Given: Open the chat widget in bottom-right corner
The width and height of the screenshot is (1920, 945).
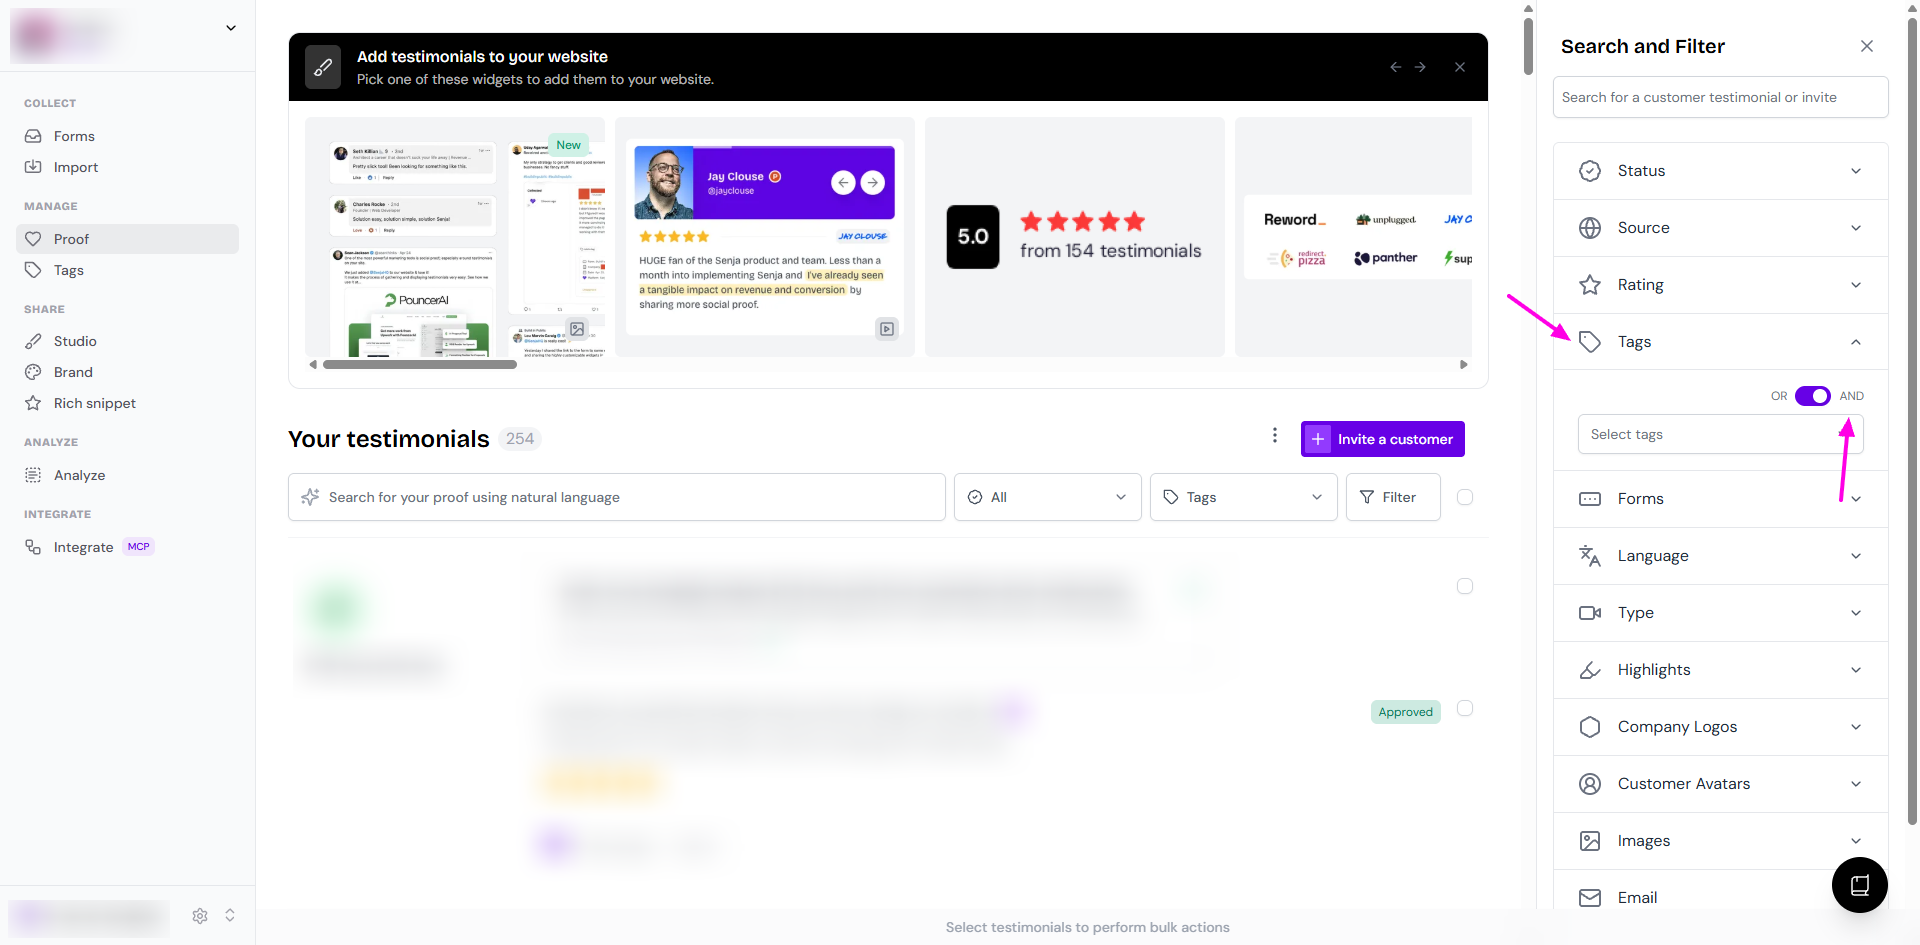Looking at the screenshot, I should pos(1859,885).
